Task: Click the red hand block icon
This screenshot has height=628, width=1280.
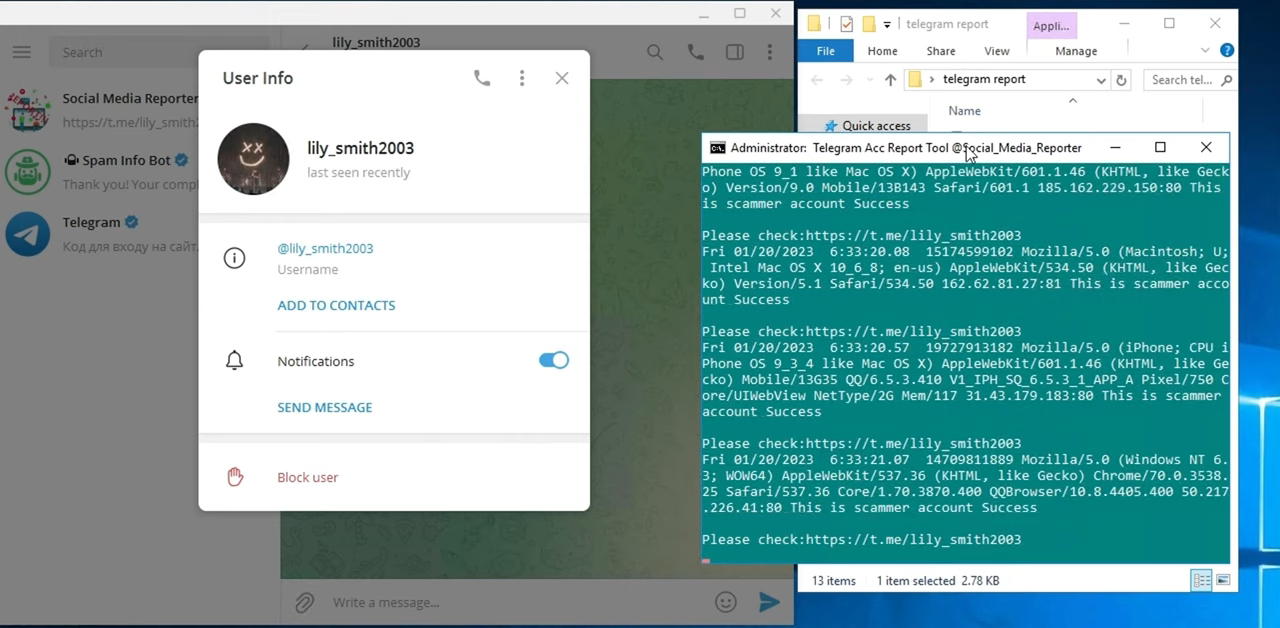Action: [x=235, y=477]
